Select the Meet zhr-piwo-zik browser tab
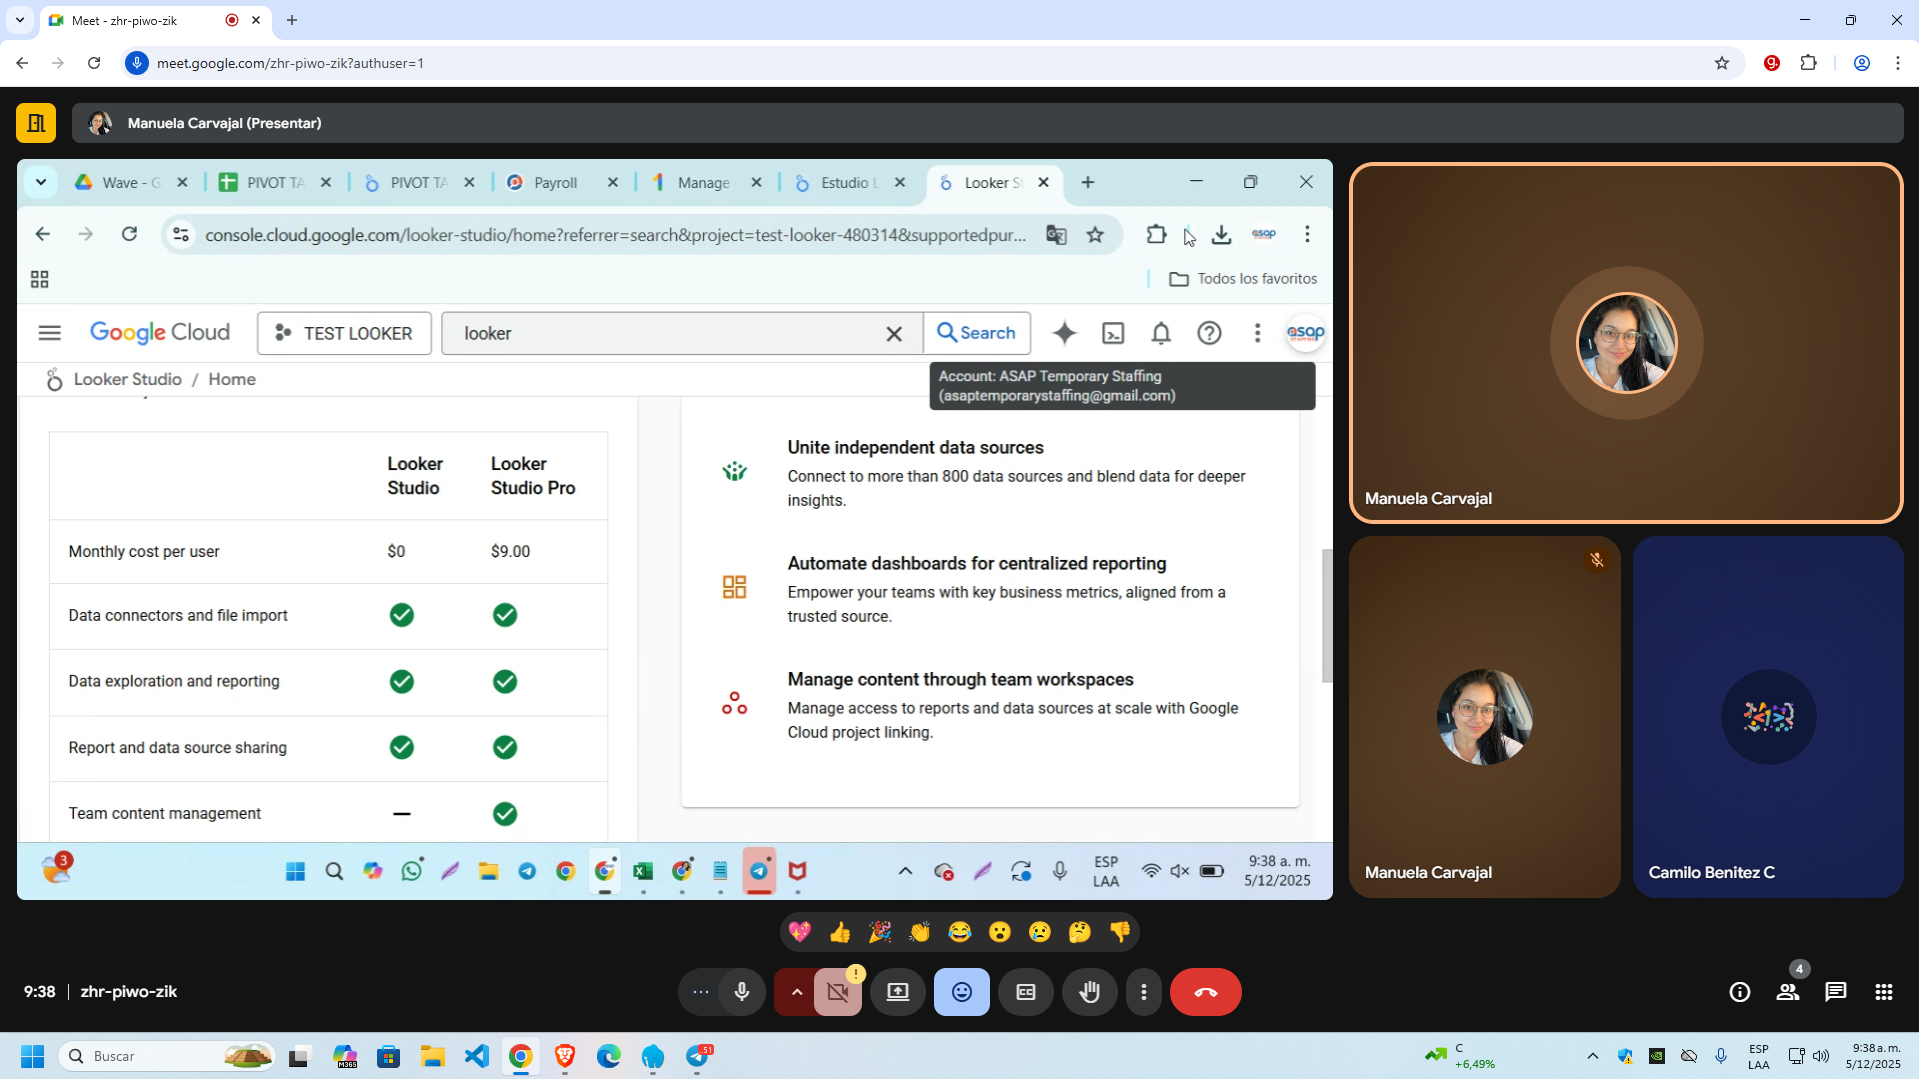The height and width of the screenshot is (1079, 1919). tap(140, 20)
